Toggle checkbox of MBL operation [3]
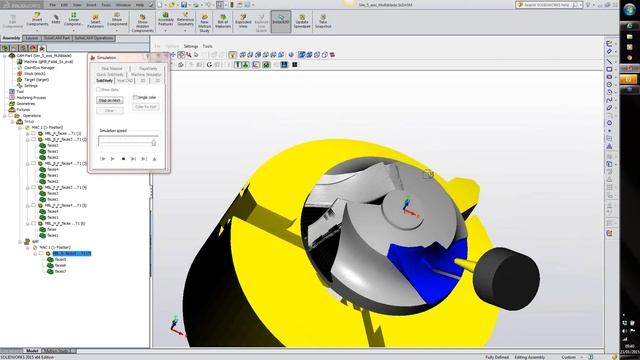 (34, 163)
